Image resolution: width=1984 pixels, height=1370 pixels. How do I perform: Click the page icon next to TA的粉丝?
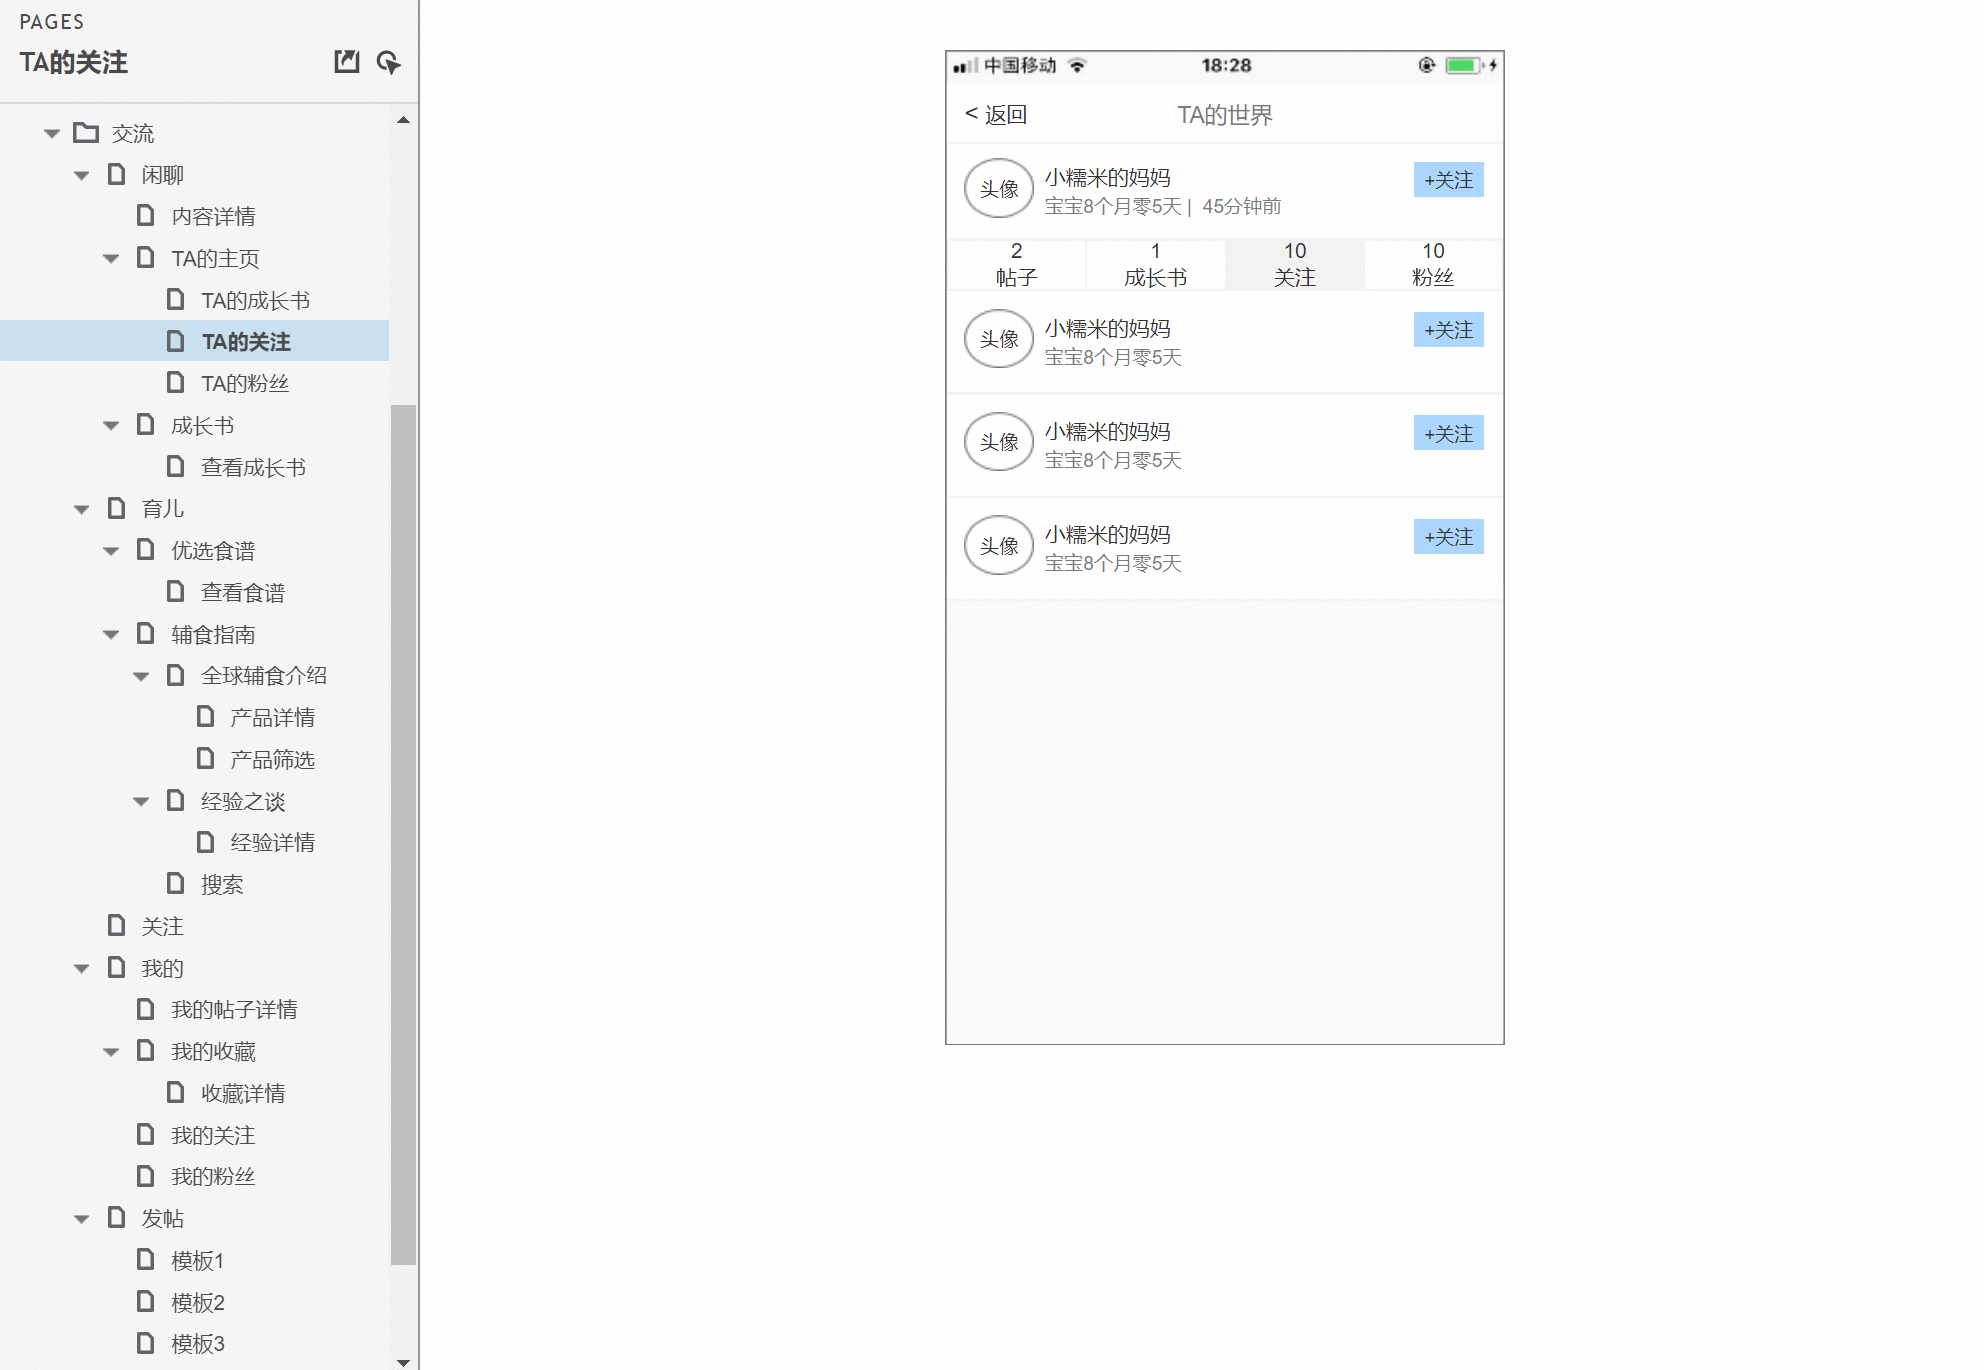click(176, 382)
